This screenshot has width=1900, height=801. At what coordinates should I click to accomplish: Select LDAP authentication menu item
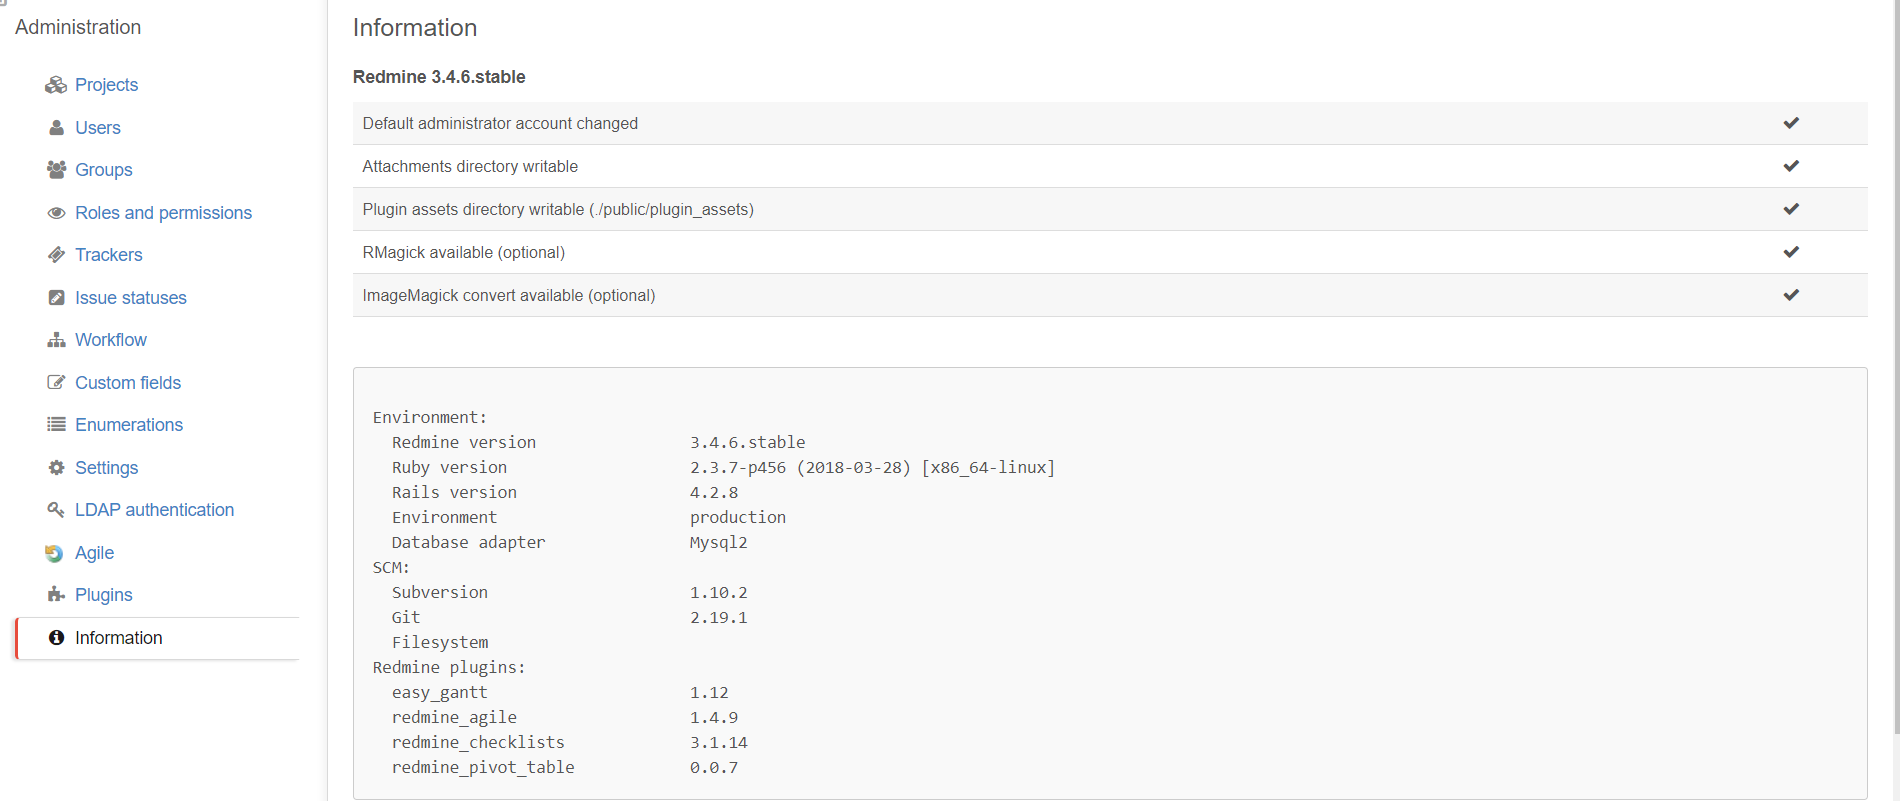154,510
